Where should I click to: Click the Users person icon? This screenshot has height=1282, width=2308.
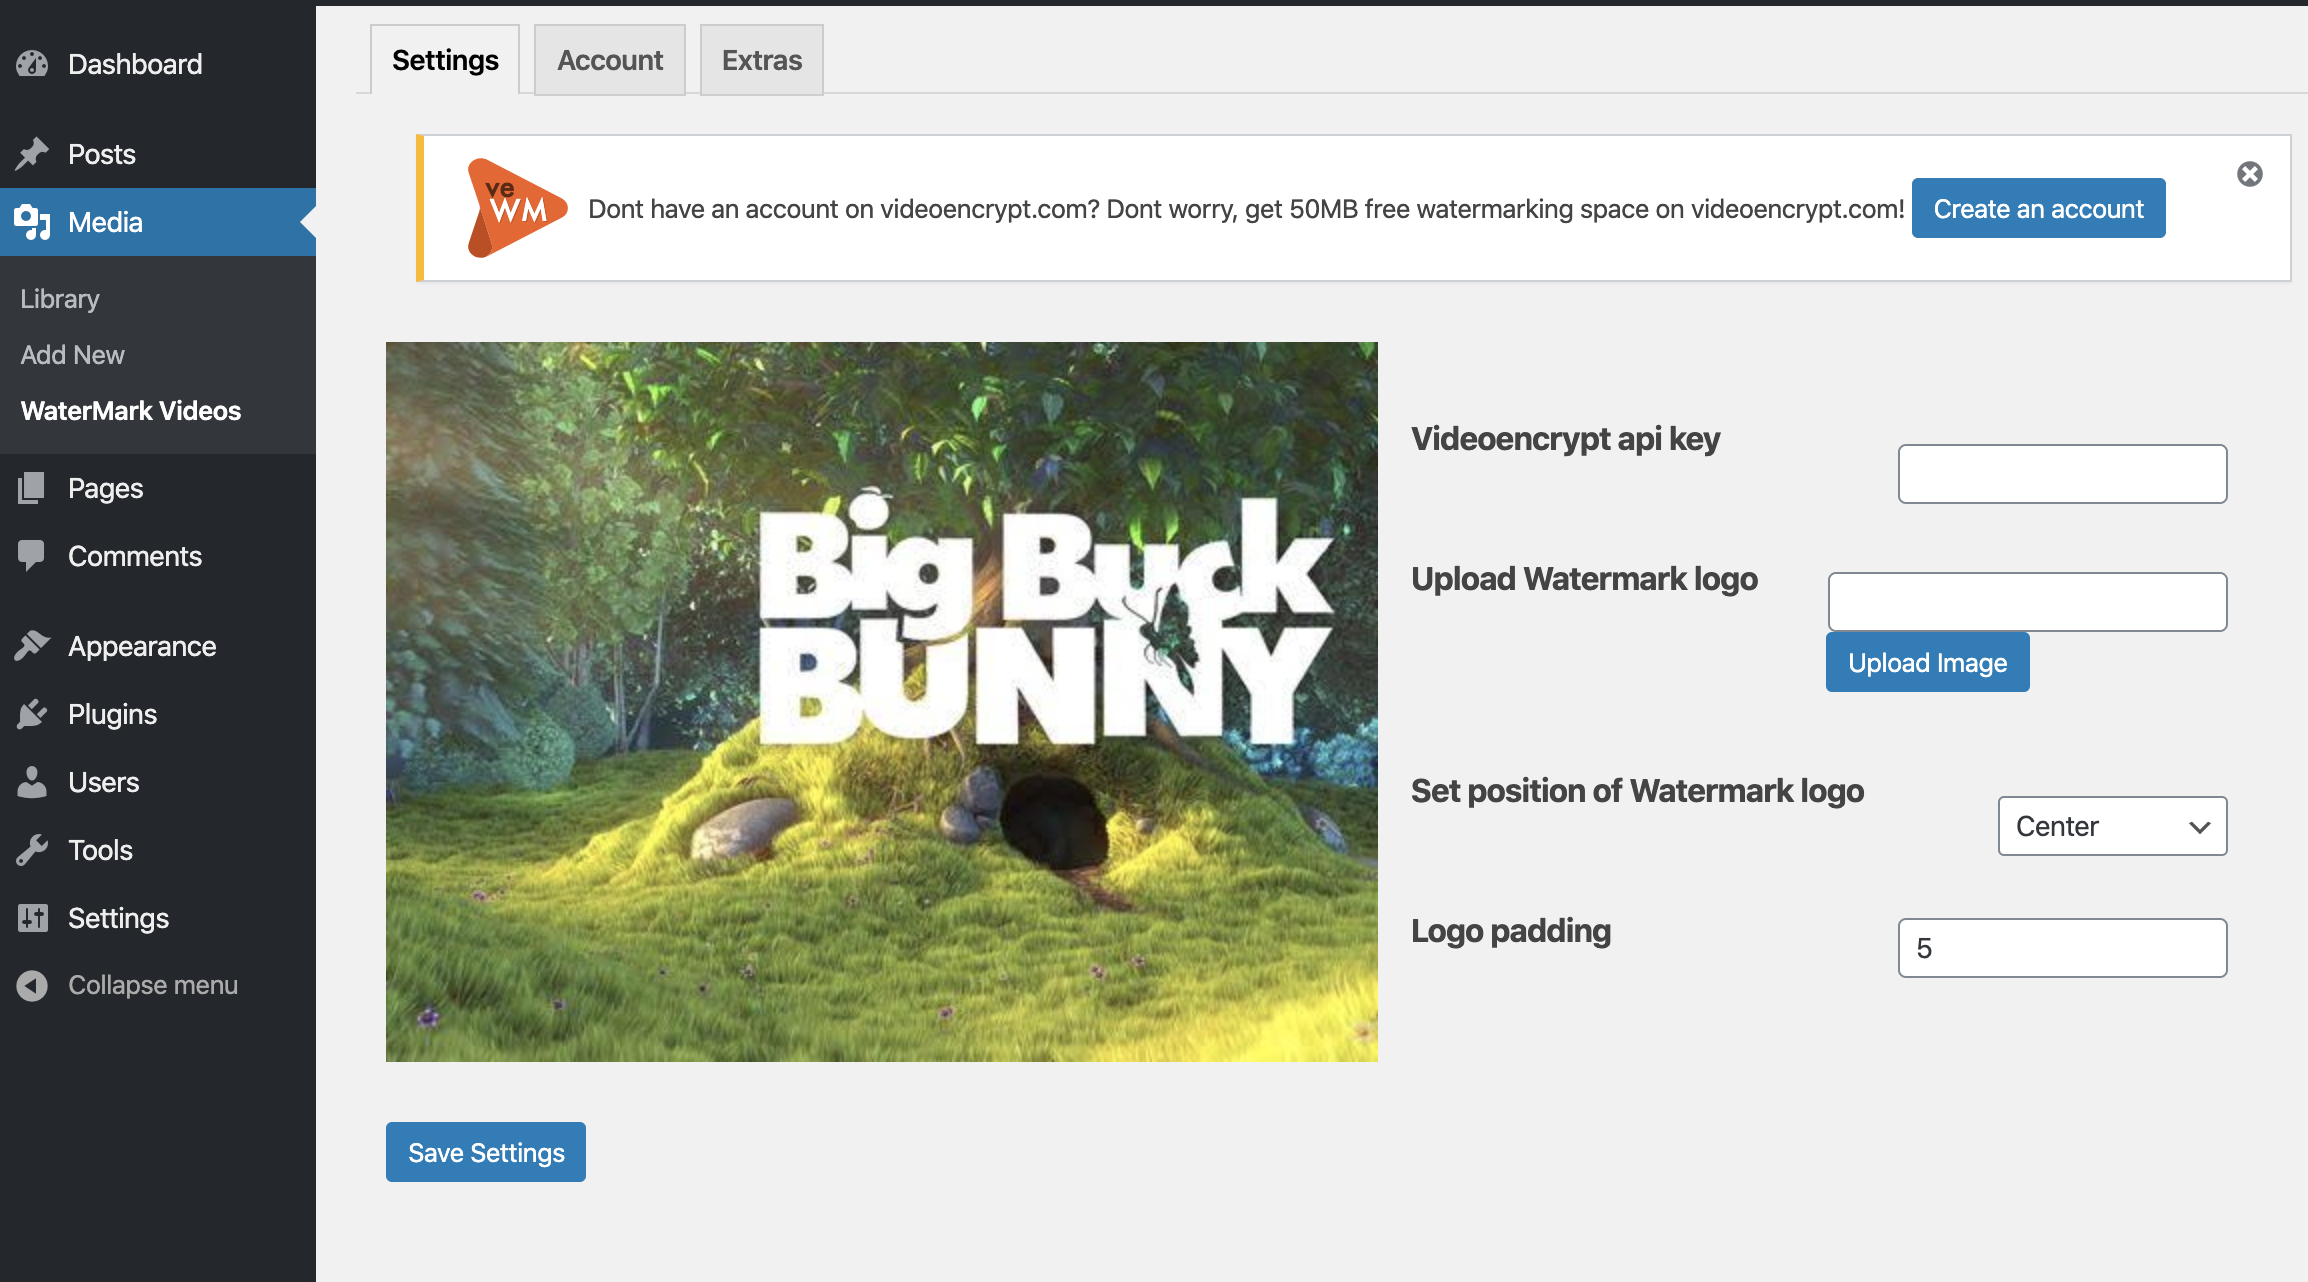pos(32,782)
